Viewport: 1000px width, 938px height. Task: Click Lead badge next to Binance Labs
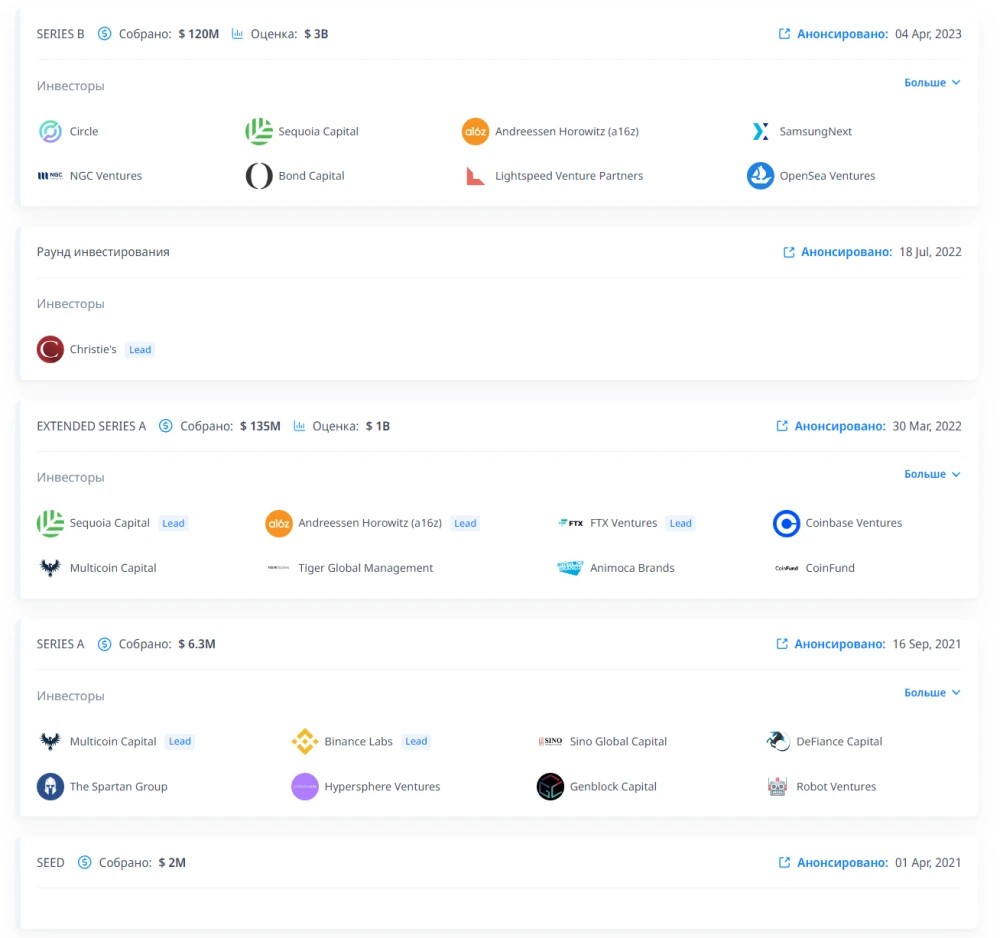(416, 742)
